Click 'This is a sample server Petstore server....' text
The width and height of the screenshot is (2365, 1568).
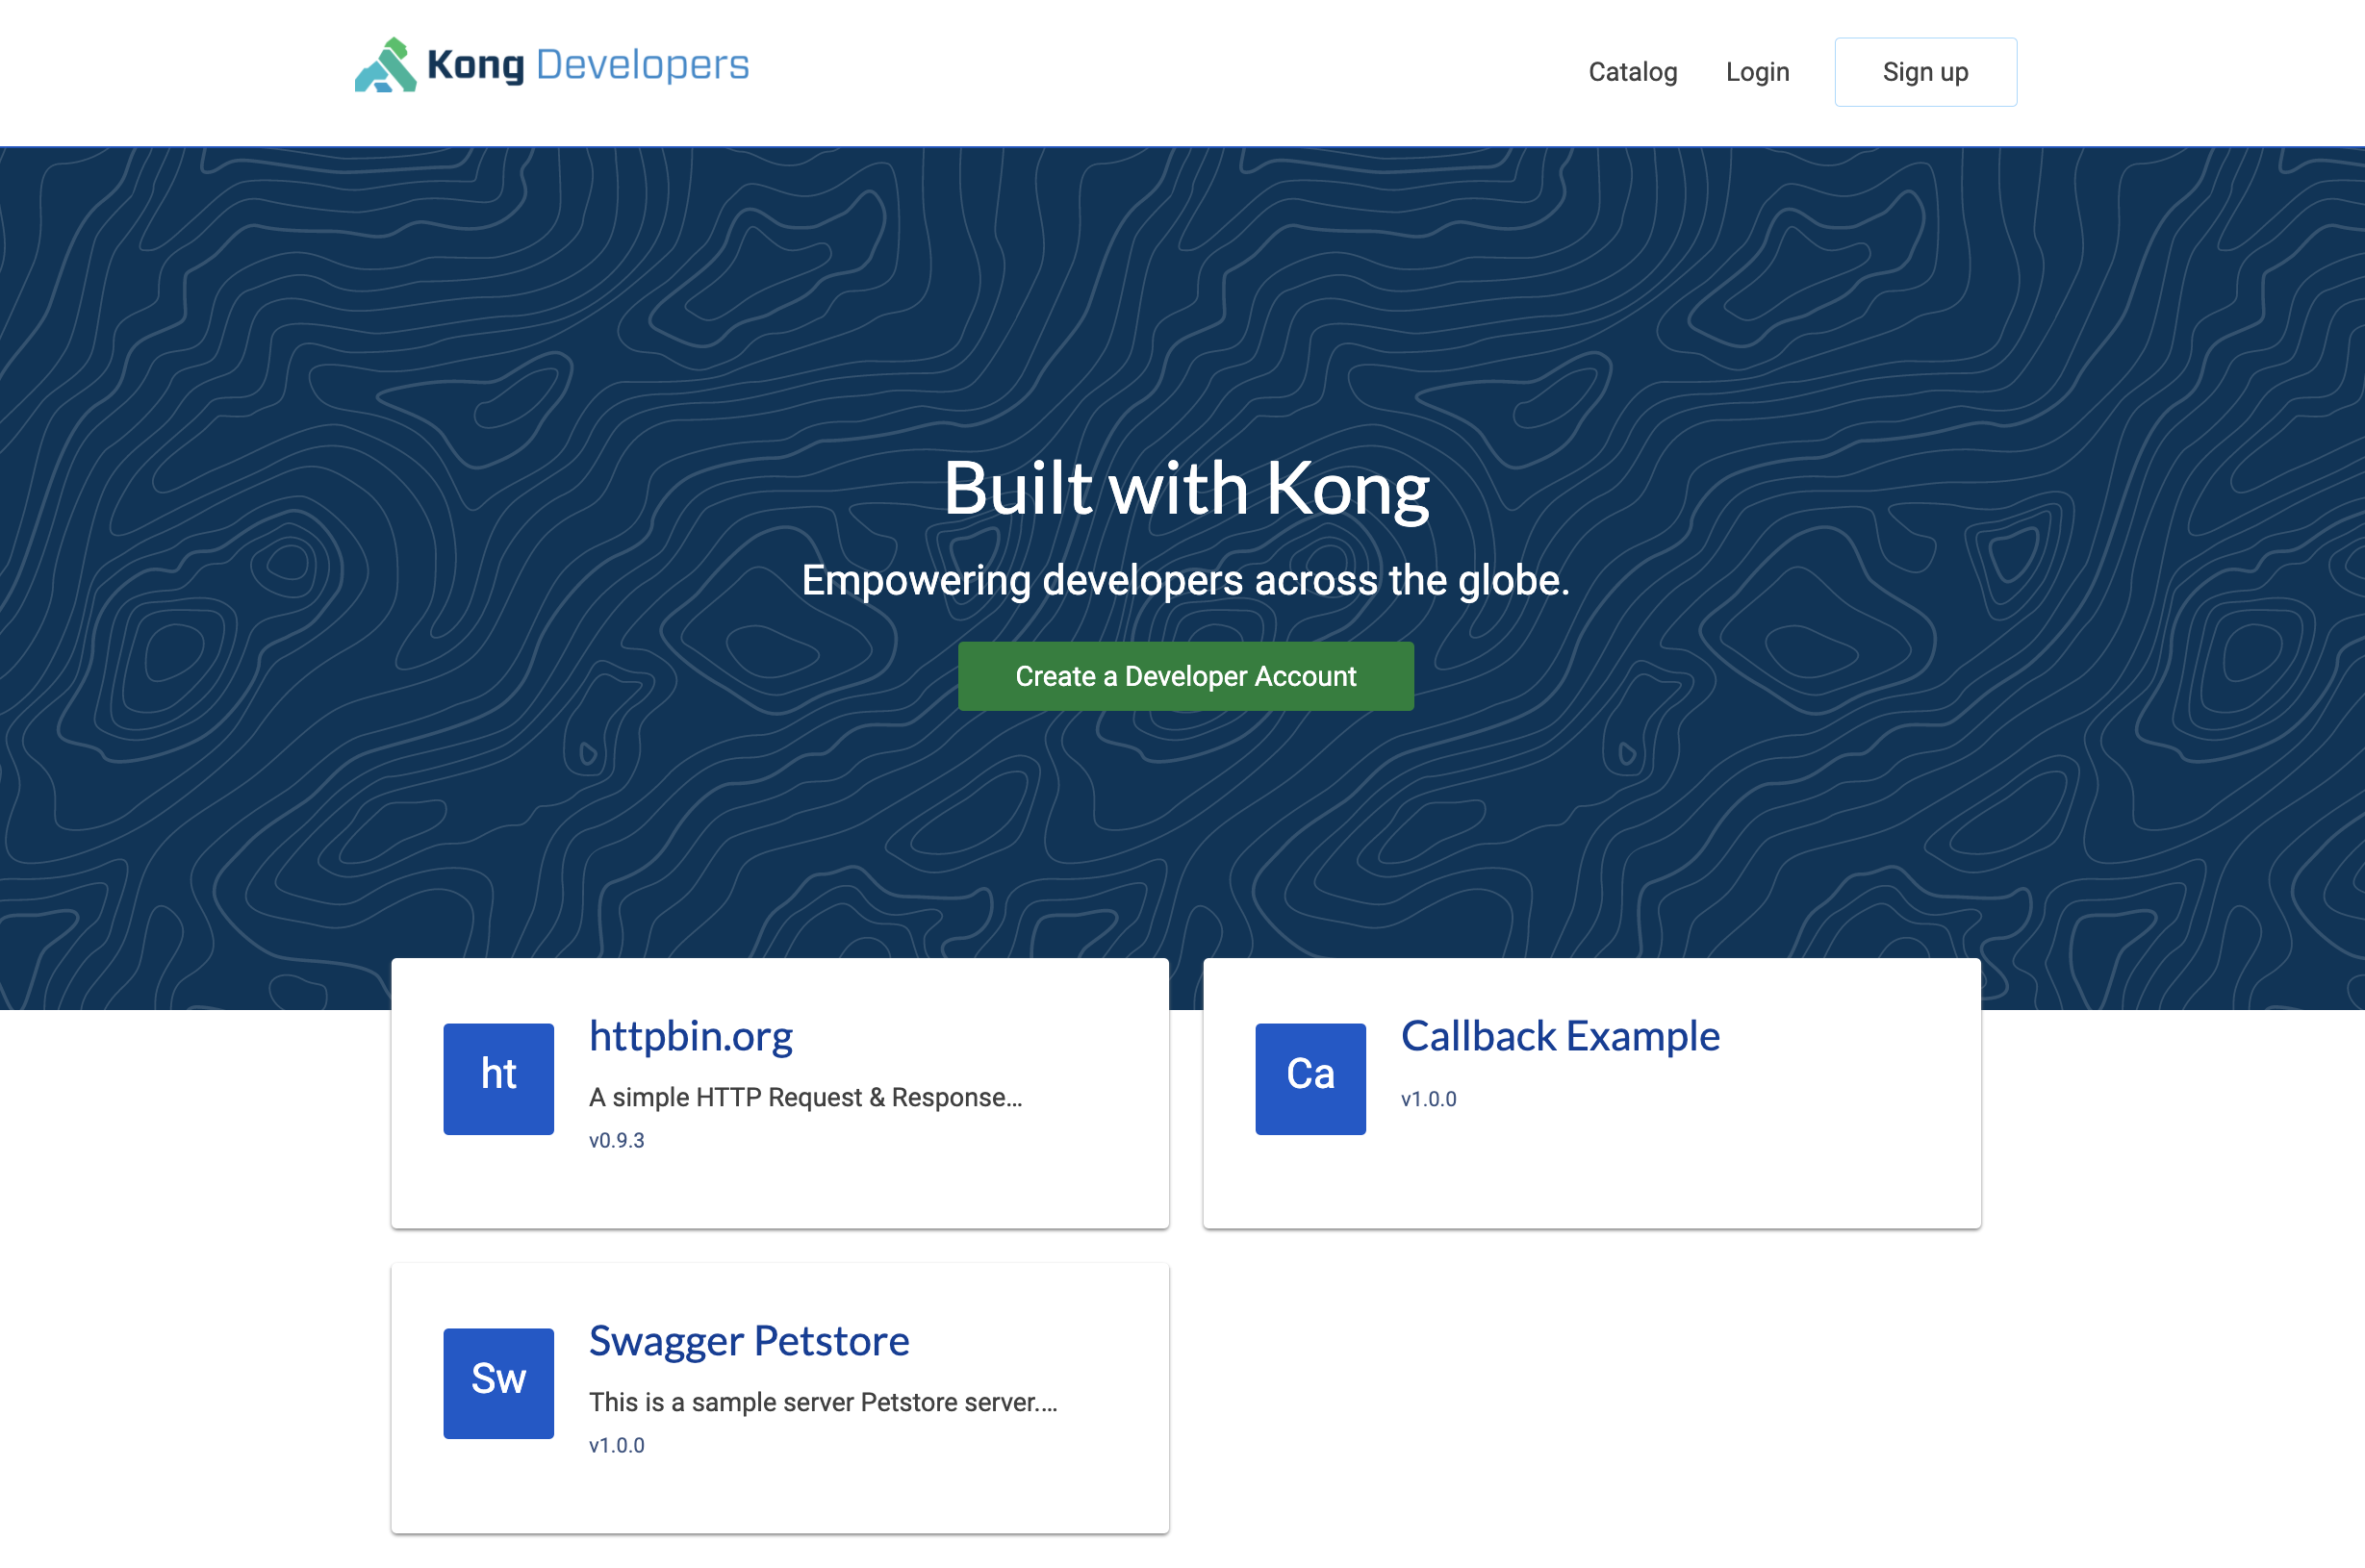coord(822,1402)
